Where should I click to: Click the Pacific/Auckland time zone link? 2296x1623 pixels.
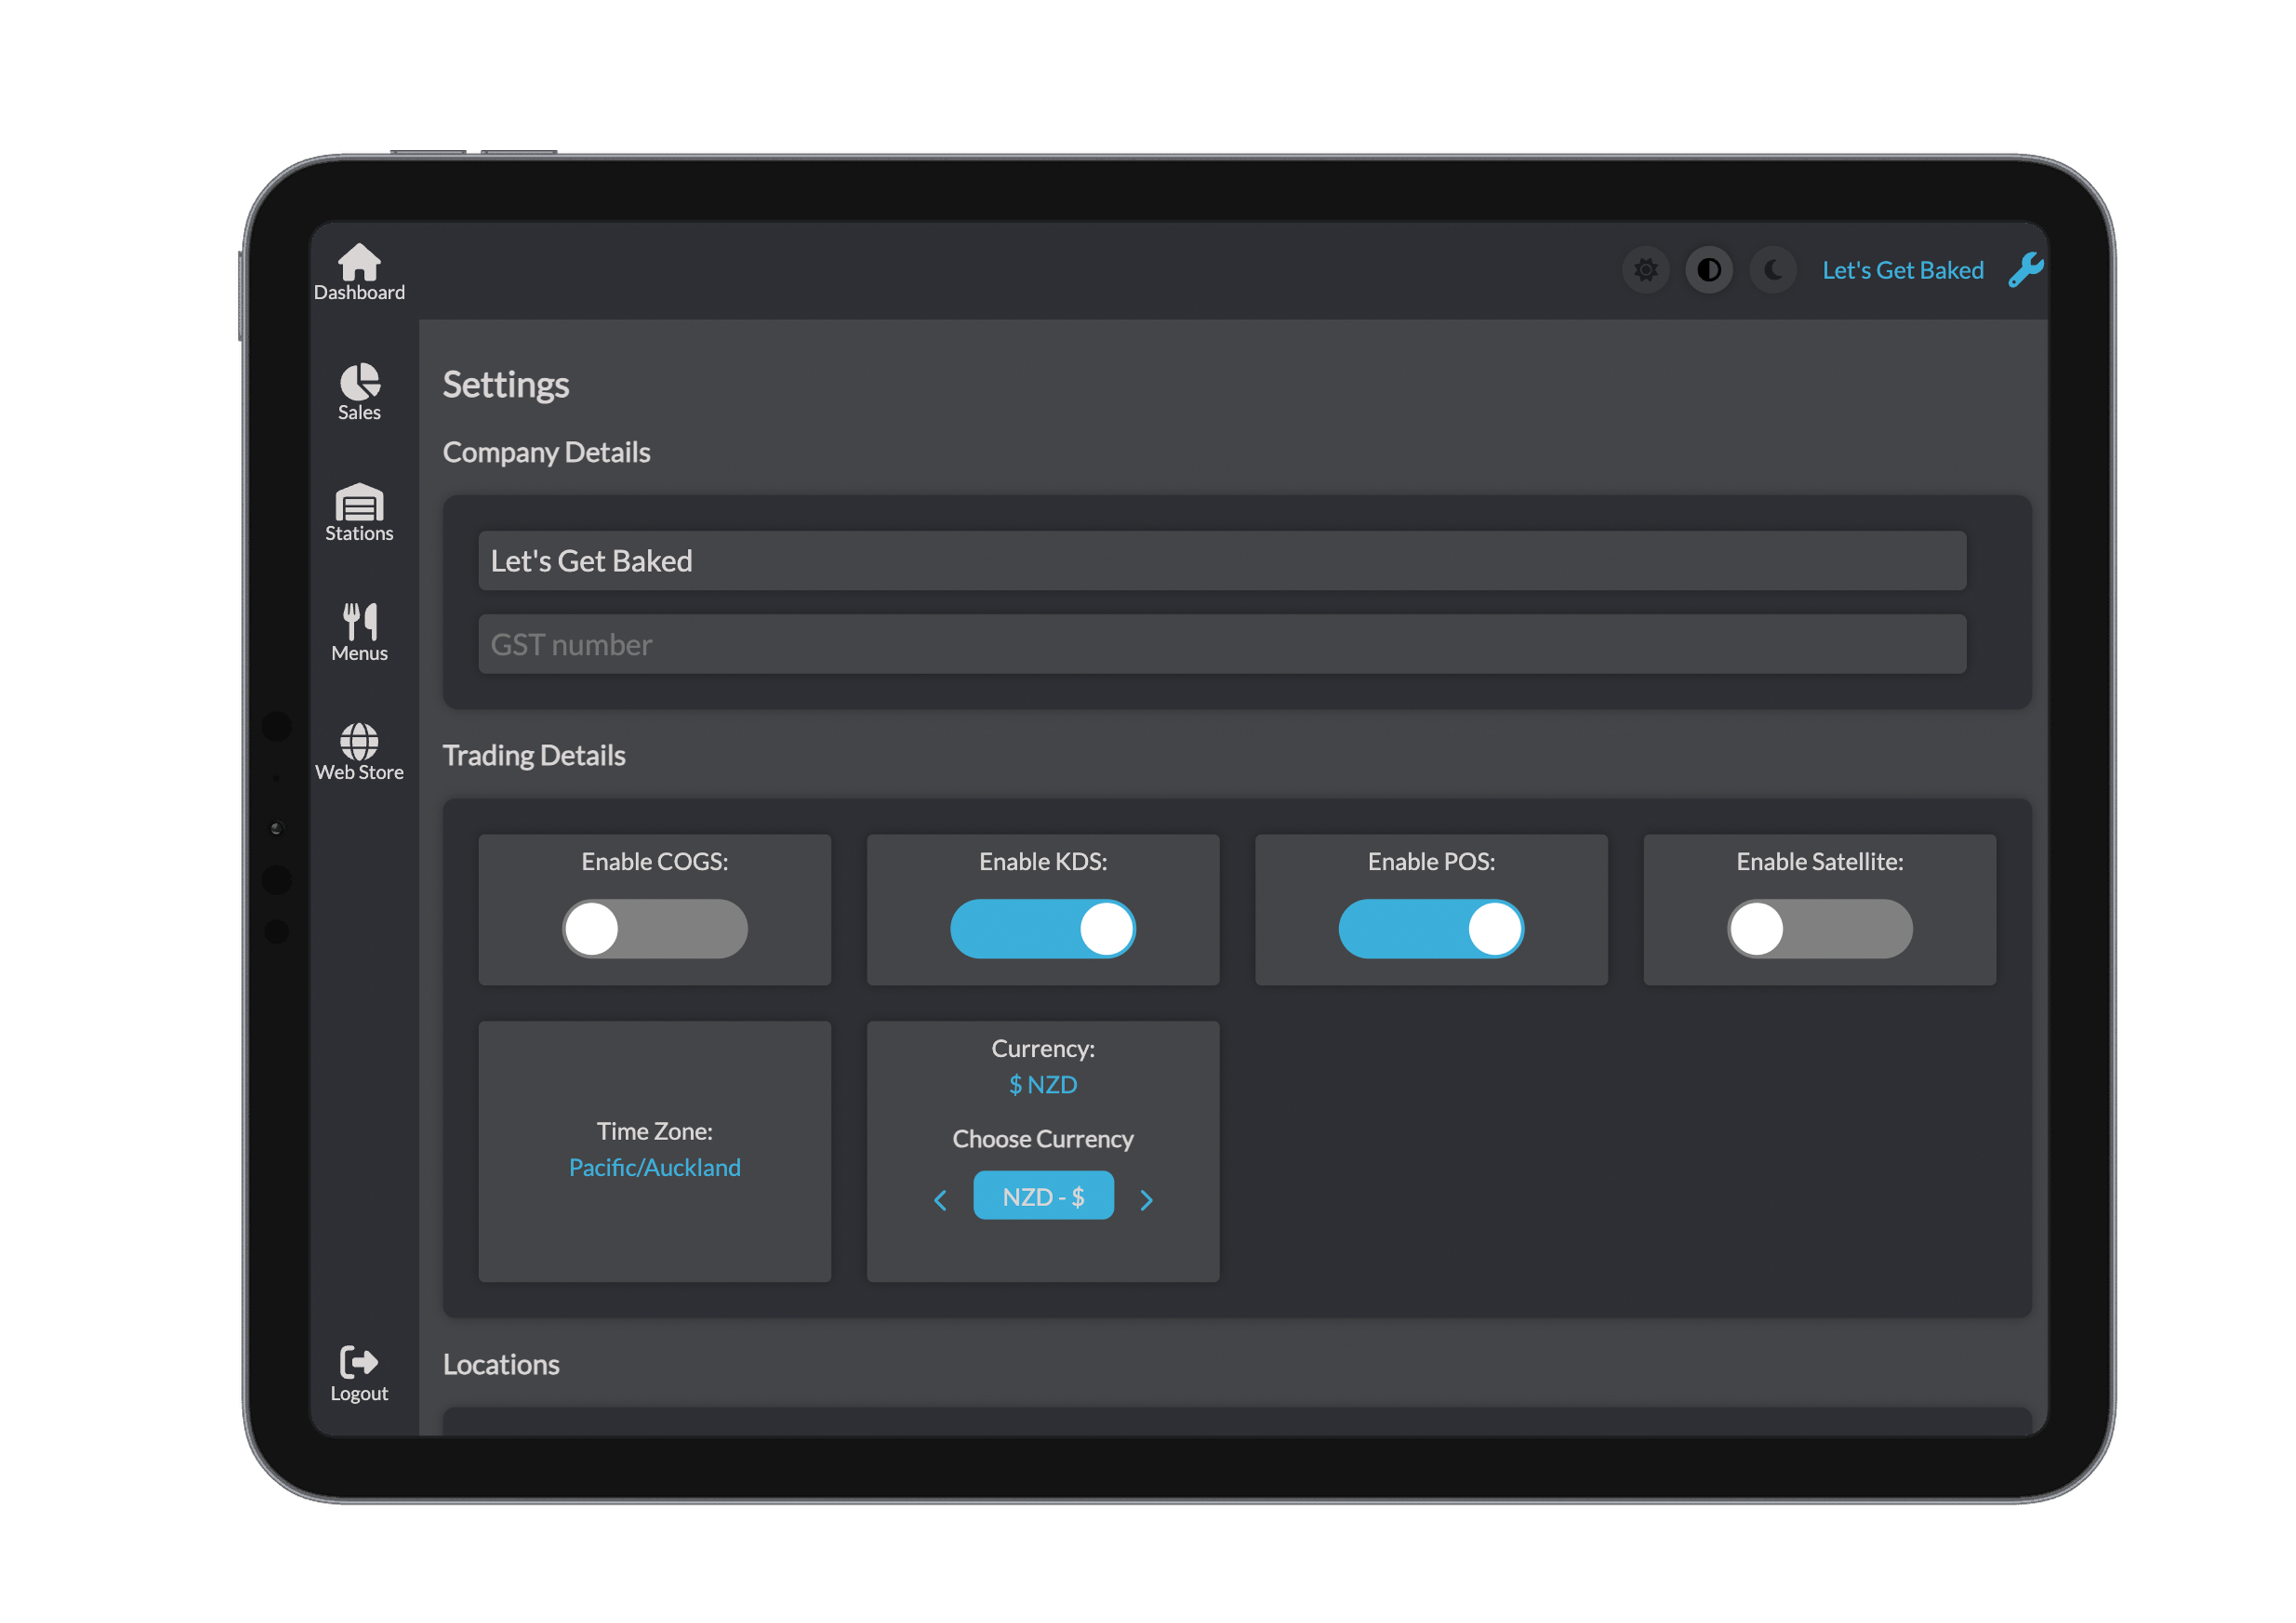click(654, 1167)
